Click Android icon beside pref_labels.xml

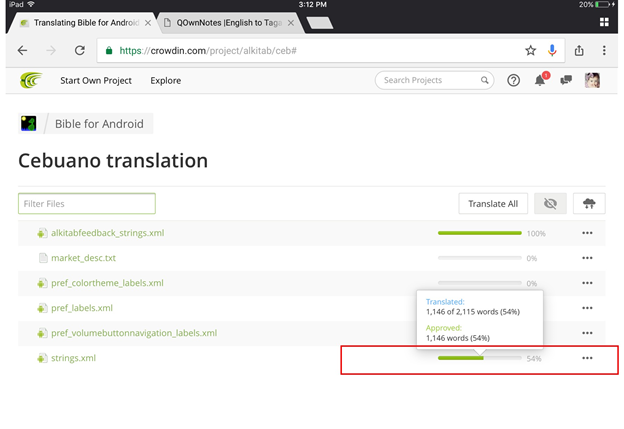tap(42, 308)
